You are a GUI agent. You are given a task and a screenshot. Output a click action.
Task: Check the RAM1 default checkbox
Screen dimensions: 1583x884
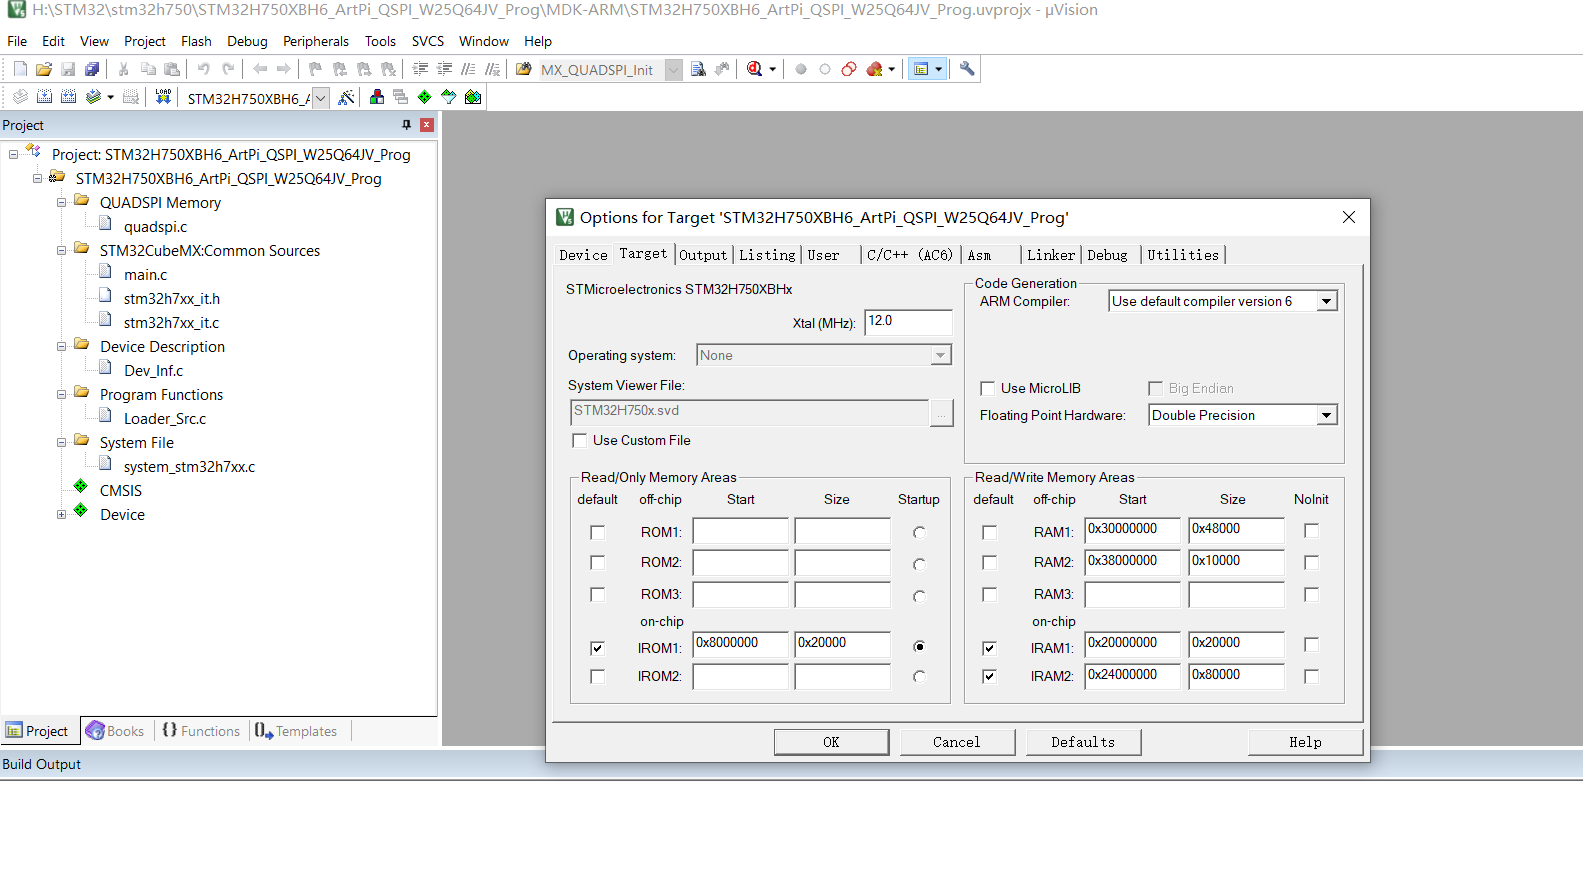(989, 533)
